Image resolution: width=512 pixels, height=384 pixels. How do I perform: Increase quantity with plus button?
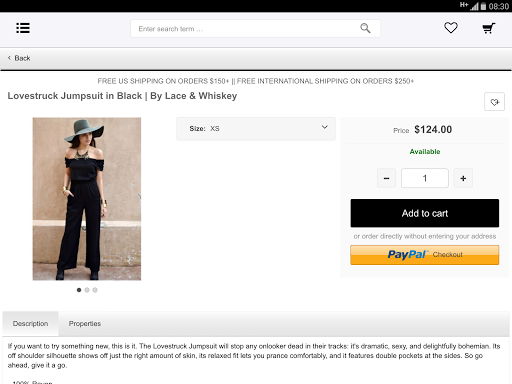tap(463, 178)
